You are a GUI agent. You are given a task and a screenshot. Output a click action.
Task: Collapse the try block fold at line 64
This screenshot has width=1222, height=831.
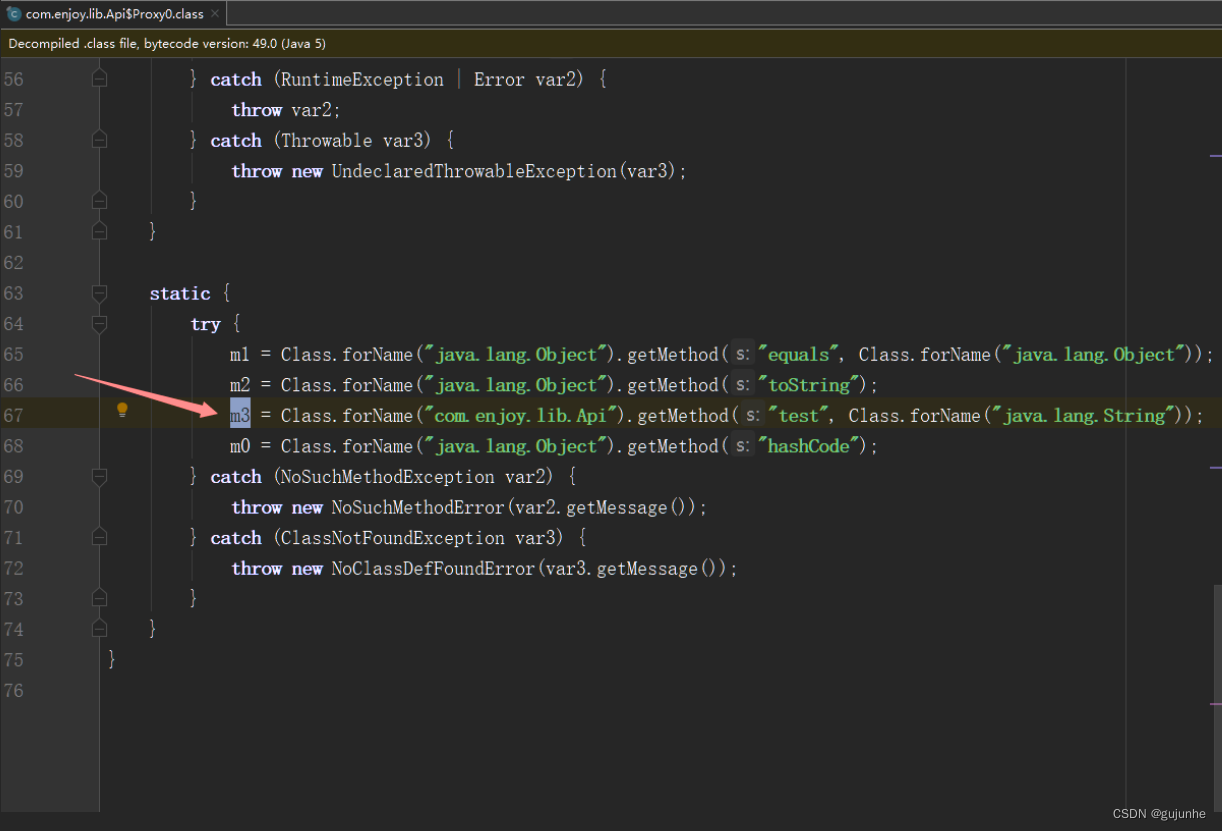99,324
